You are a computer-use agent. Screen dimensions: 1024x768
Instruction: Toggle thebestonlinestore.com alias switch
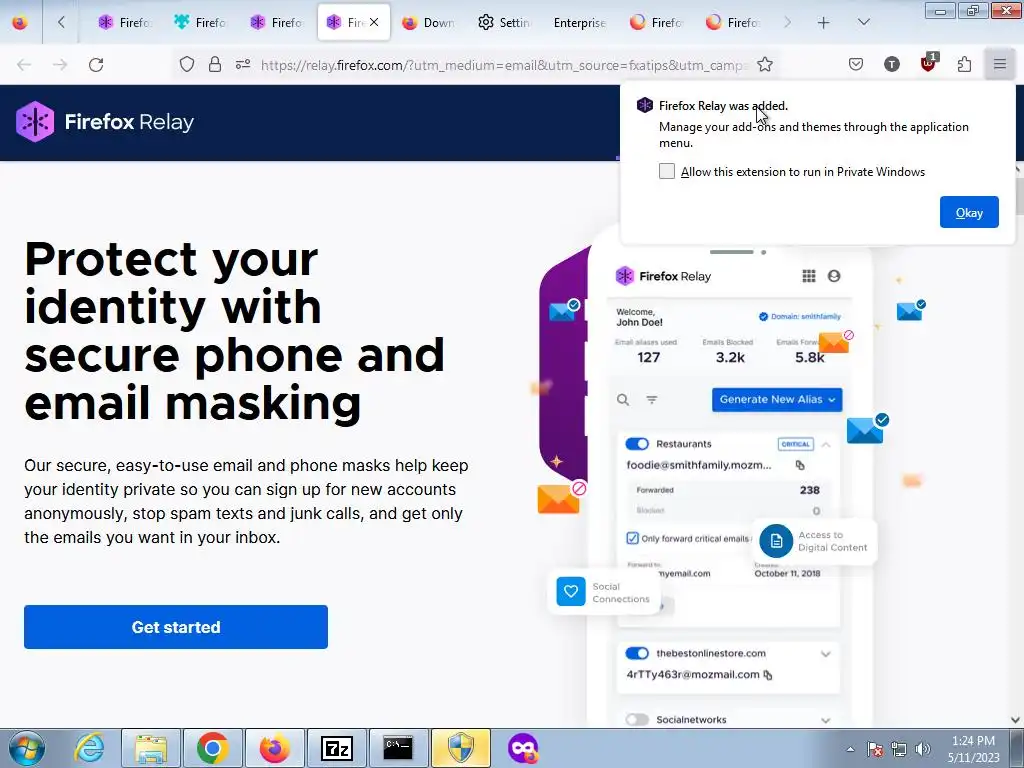coord(637,653)
